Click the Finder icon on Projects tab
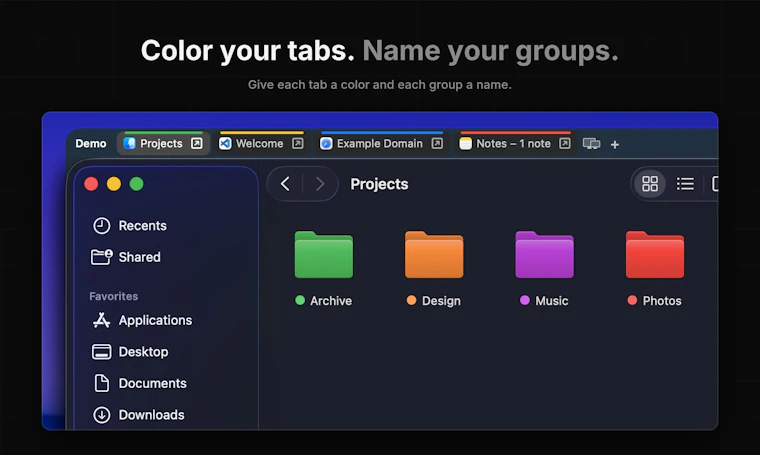 (x=129, y=143)
